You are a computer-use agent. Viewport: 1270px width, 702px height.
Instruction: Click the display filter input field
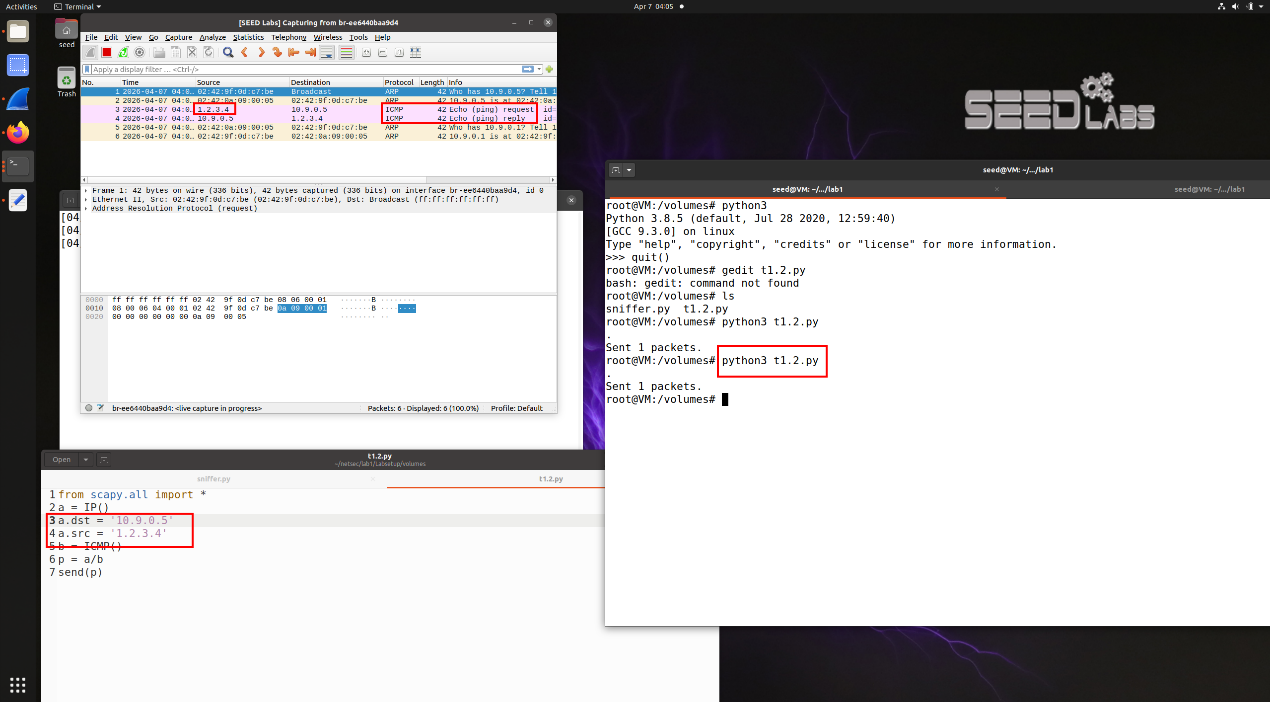[x=300, y=69]
